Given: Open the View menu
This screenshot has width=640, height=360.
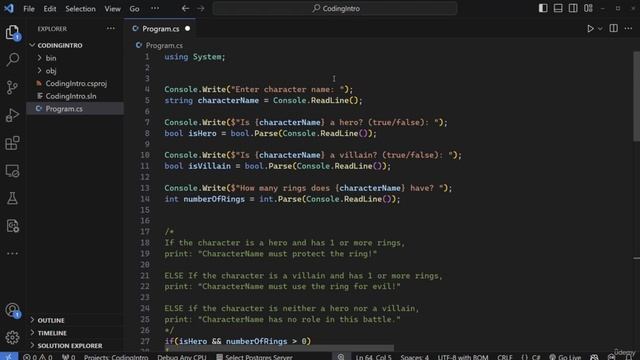Looking at the screenshot, I should pyautogui.click(x=112, y=9).
